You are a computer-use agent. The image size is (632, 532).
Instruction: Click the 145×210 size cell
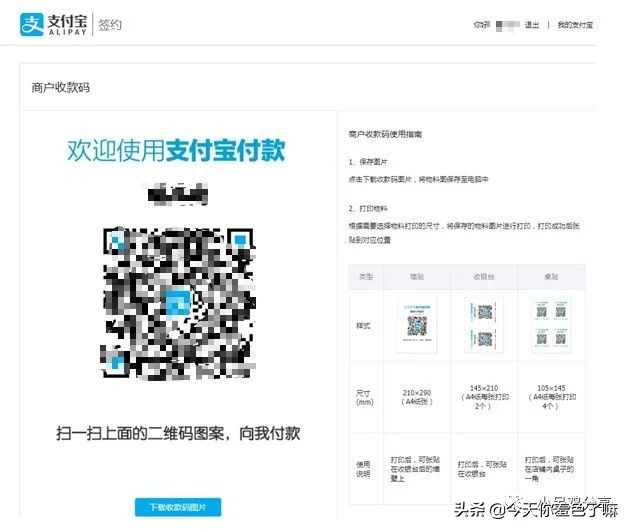tap(484, 397)
